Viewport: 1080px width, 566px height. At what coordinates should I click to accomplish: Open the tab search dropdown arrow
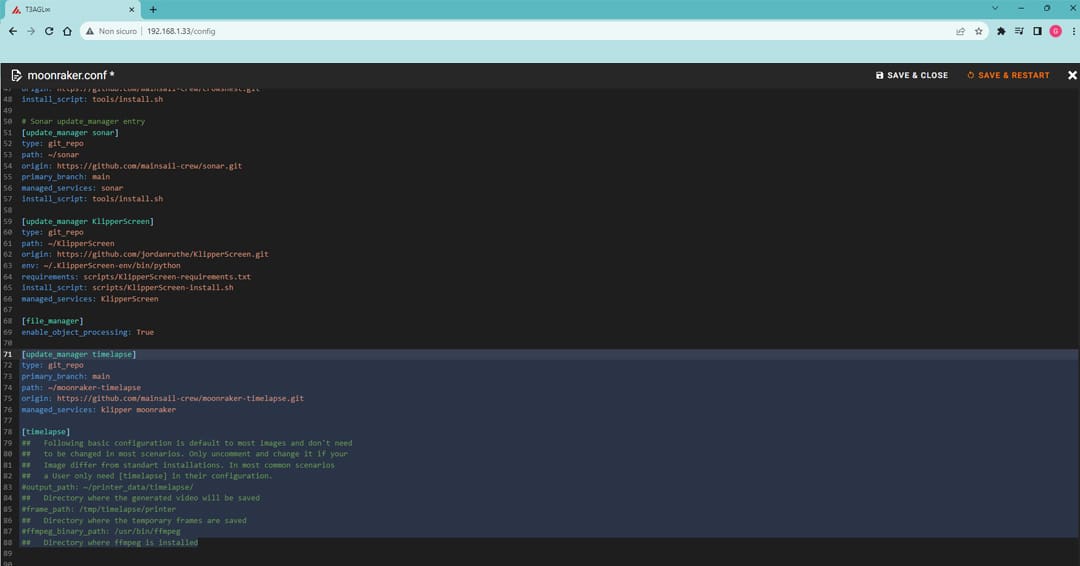[x=995, y=8]
